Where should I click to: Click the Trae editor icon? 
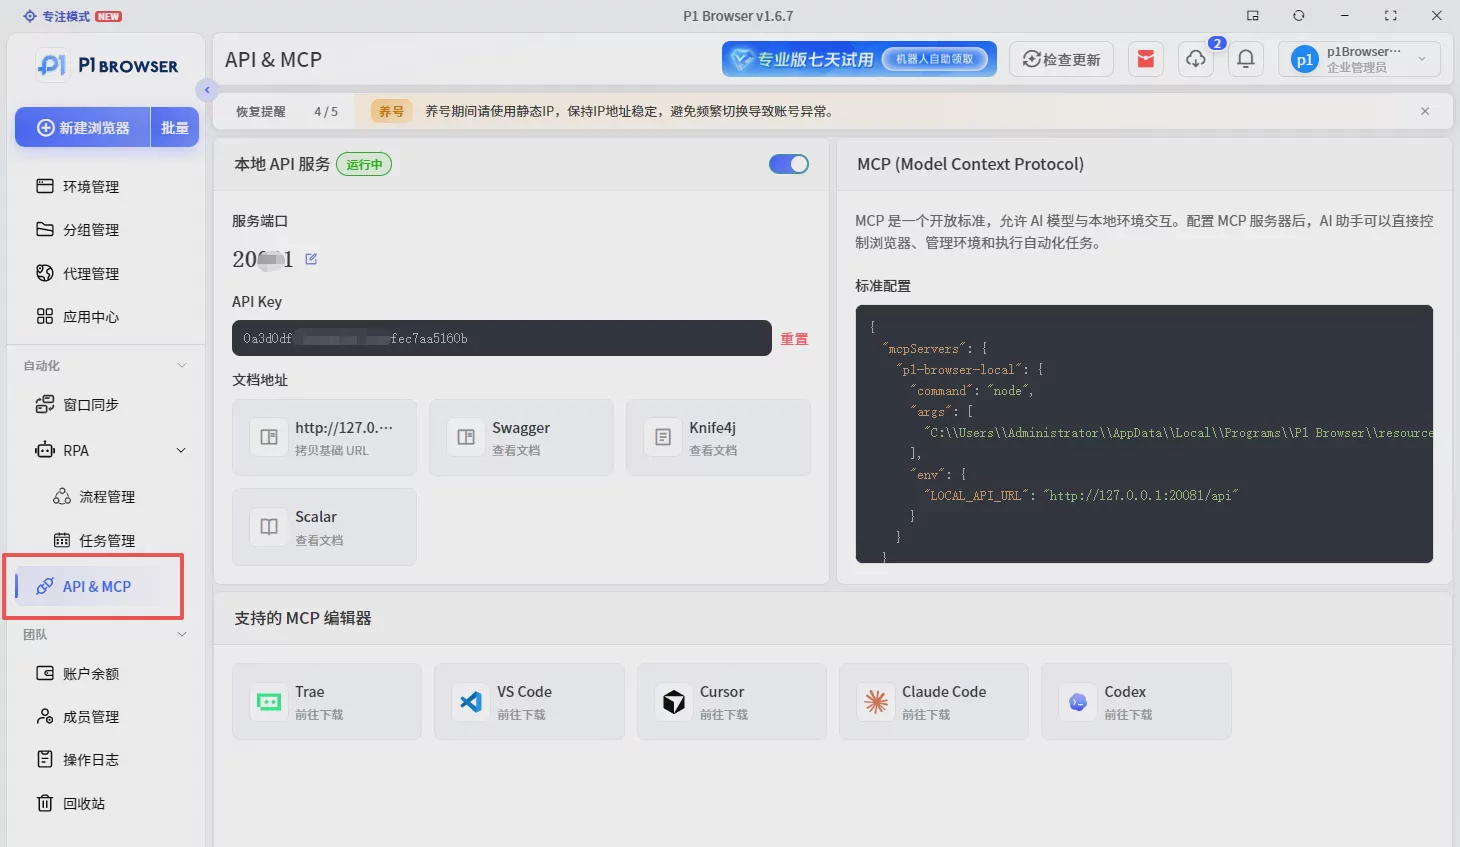pyautogui.click(x=269, y=702)
